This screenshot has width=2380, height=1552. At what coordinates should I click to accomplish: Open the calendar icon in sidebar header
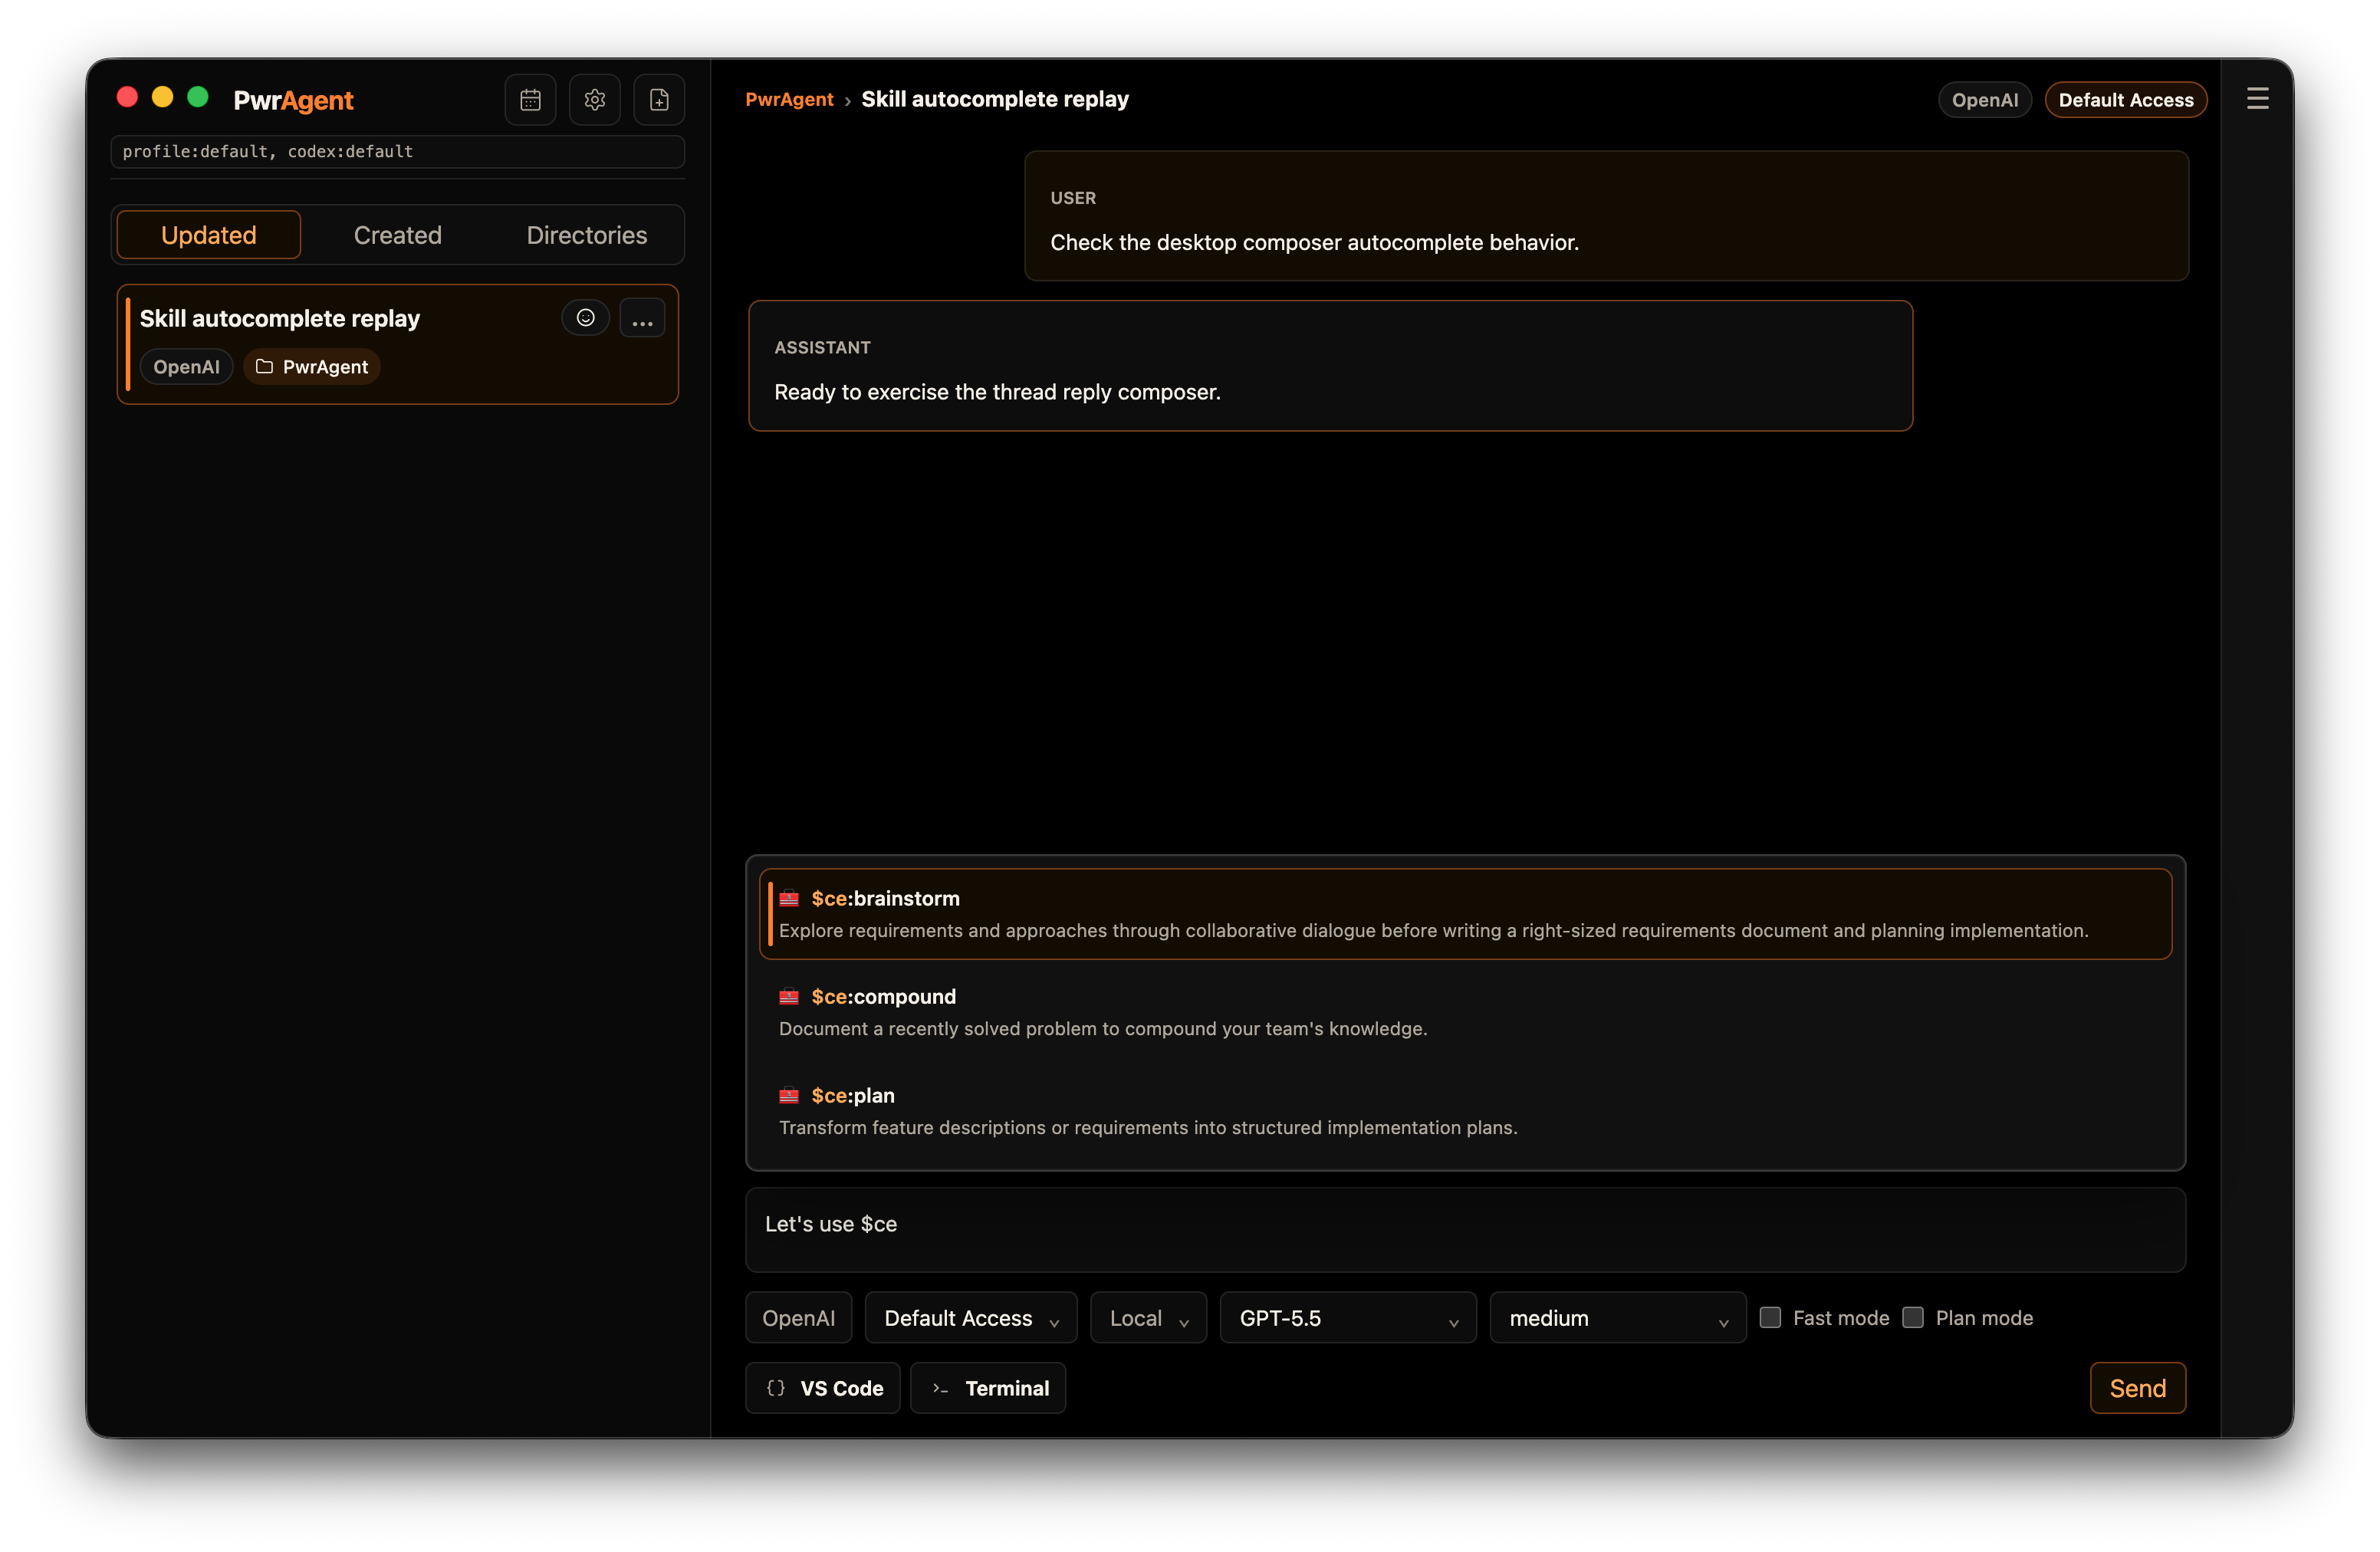click(x=530, y=100)
